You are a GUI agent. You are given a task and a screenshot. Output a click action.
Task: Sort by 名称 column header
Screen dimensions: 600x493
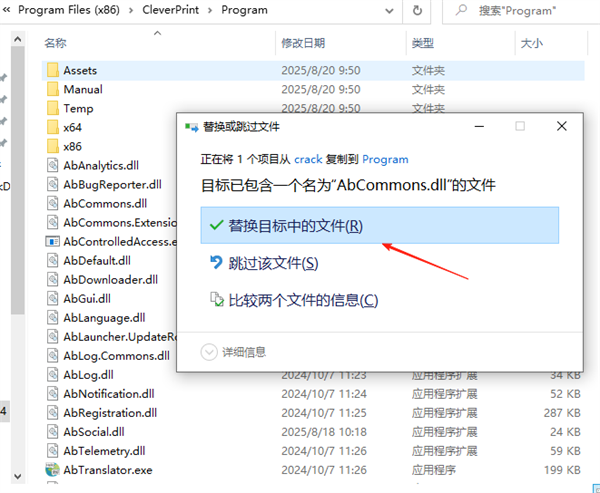coord(56,43)
